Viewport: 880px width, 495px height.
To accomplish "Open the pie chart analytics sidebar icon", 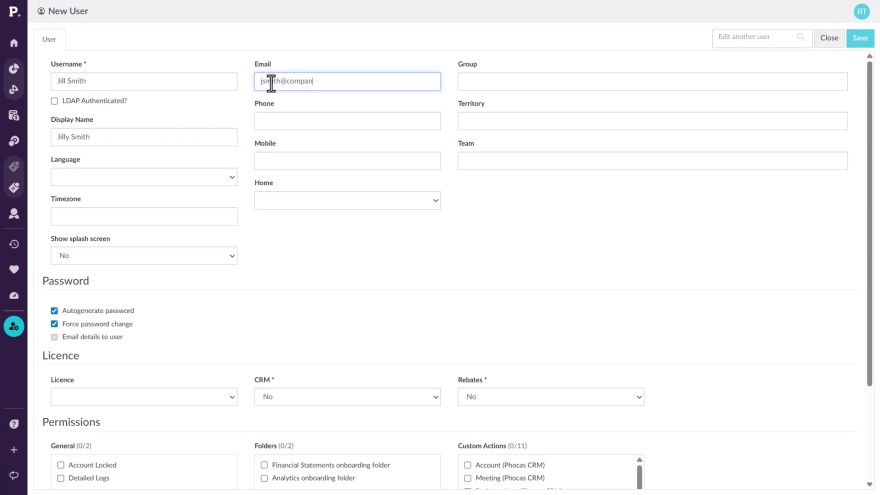I will 14,69.
